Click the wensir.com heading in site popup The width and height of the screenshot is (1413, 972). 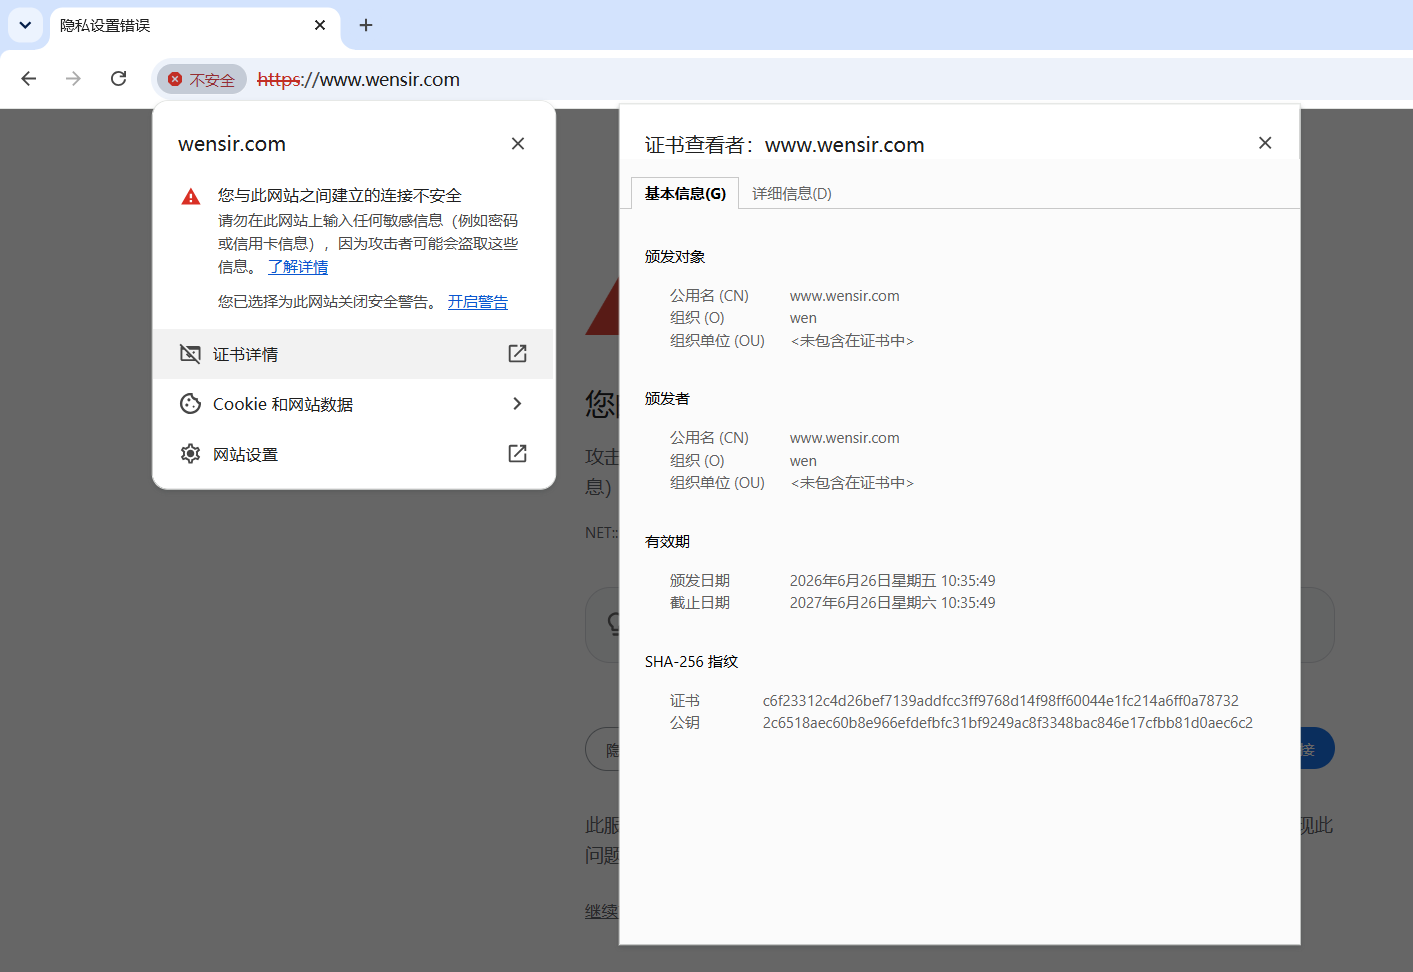click(232, 144)
